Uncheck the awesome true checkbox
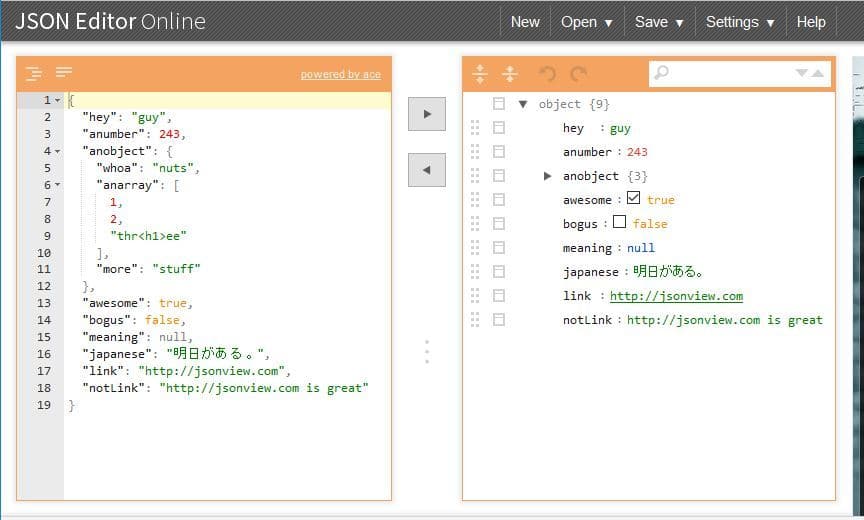 (634, 198)
